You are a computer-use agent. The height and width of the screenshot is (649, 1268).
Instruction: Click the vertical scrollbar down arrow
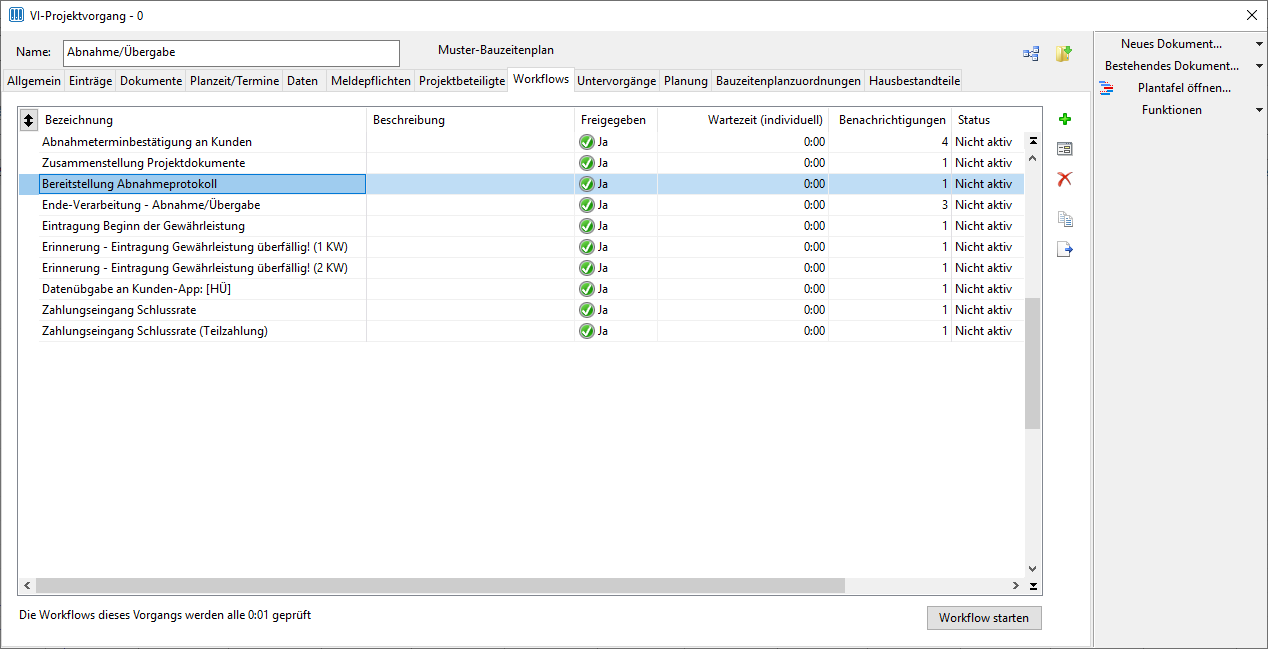coord(1033,569)
